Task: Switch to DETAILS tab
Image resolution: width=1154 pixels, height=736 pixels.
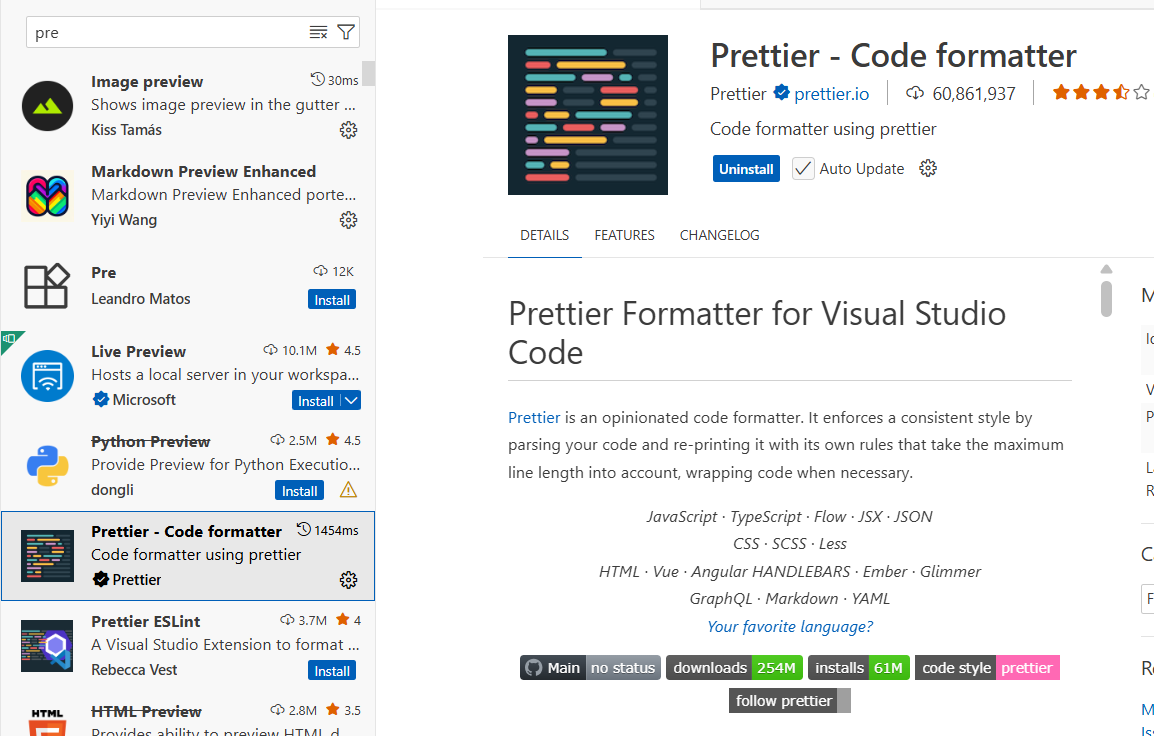Action: coord(545,236)
